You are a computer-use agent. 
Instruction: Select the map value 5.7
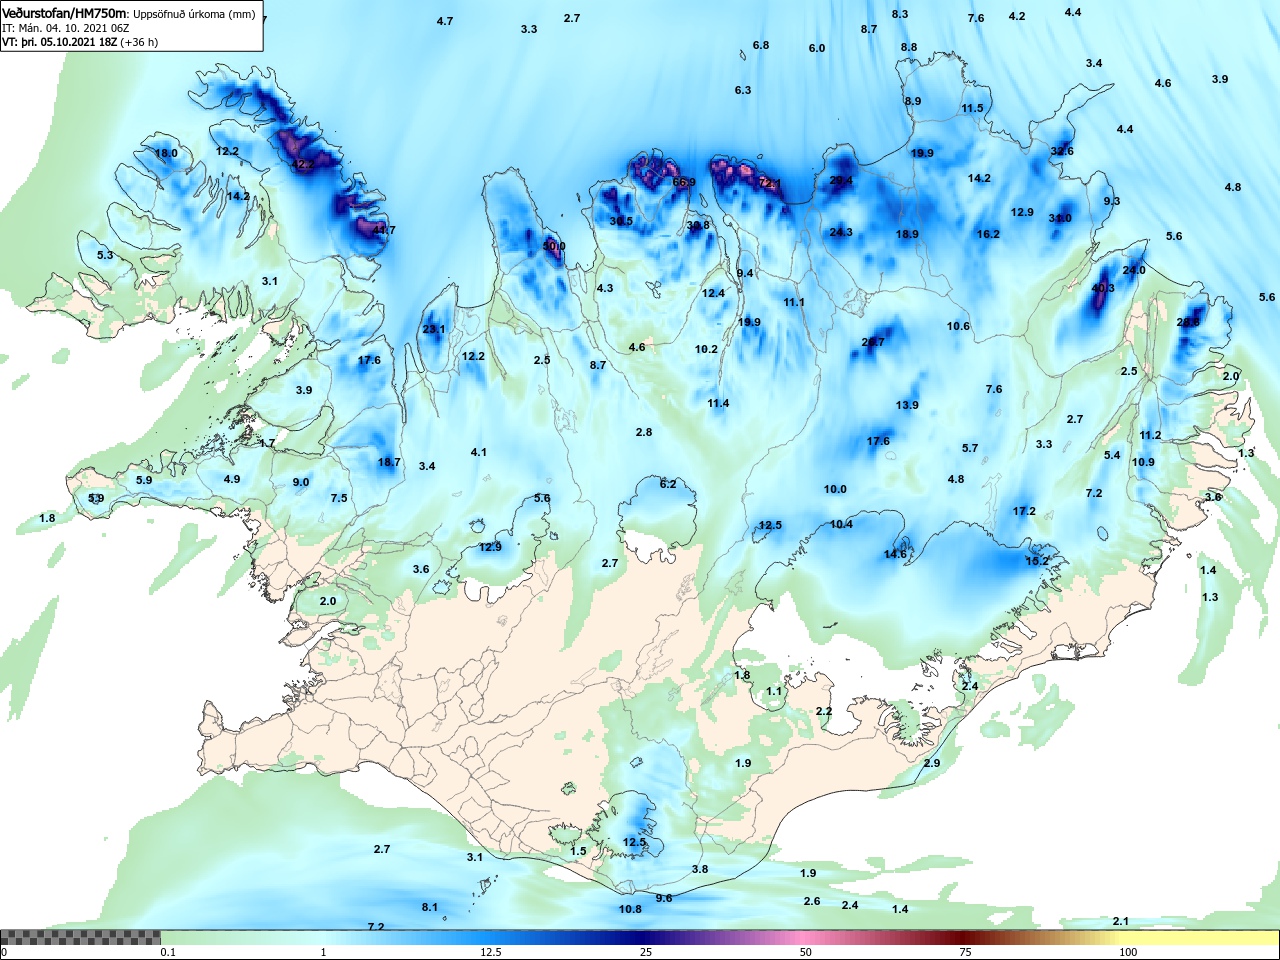click(970, 448)
